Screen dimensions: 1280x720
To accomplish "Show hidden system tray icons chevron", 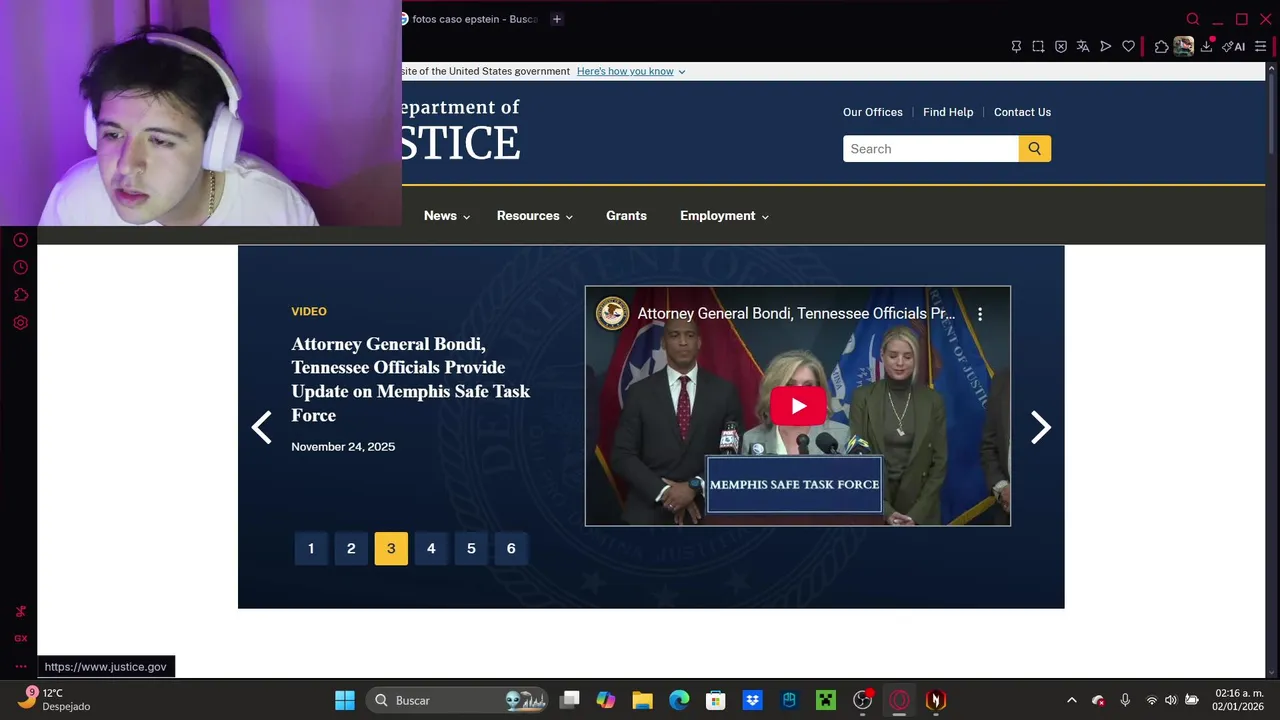I will tap(1072, 700).
